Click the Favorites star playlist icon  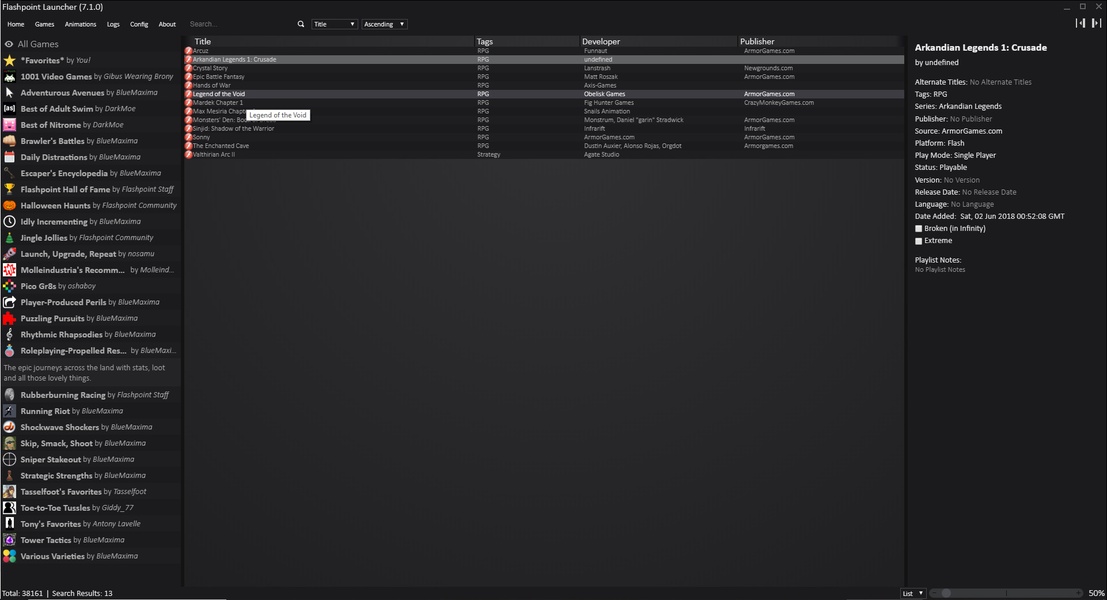9,61
